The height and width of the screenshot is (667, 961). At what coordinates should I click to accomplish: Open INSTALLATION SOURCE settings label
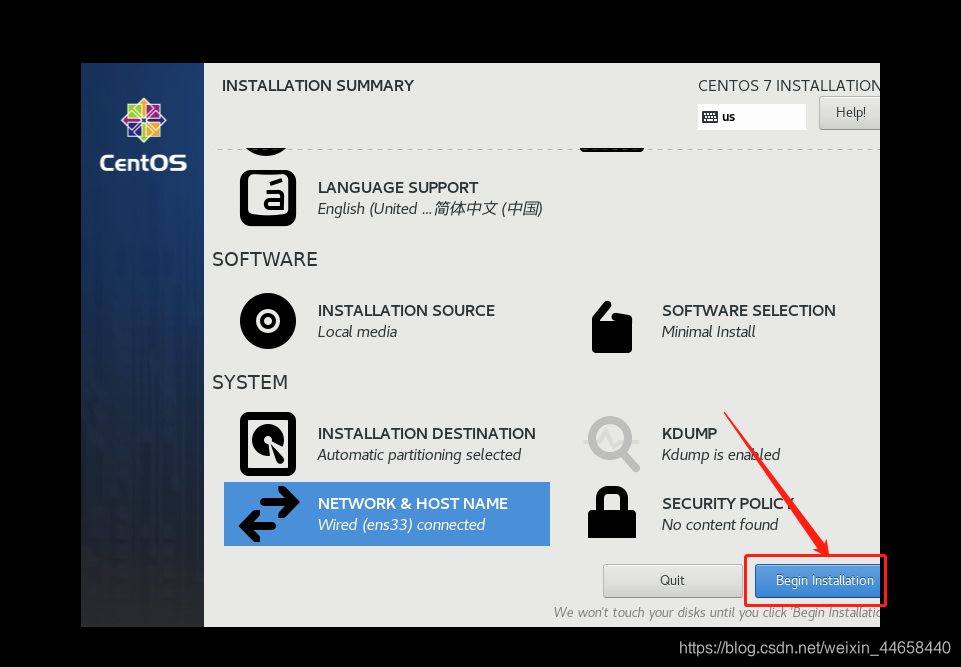coord(406,311)
